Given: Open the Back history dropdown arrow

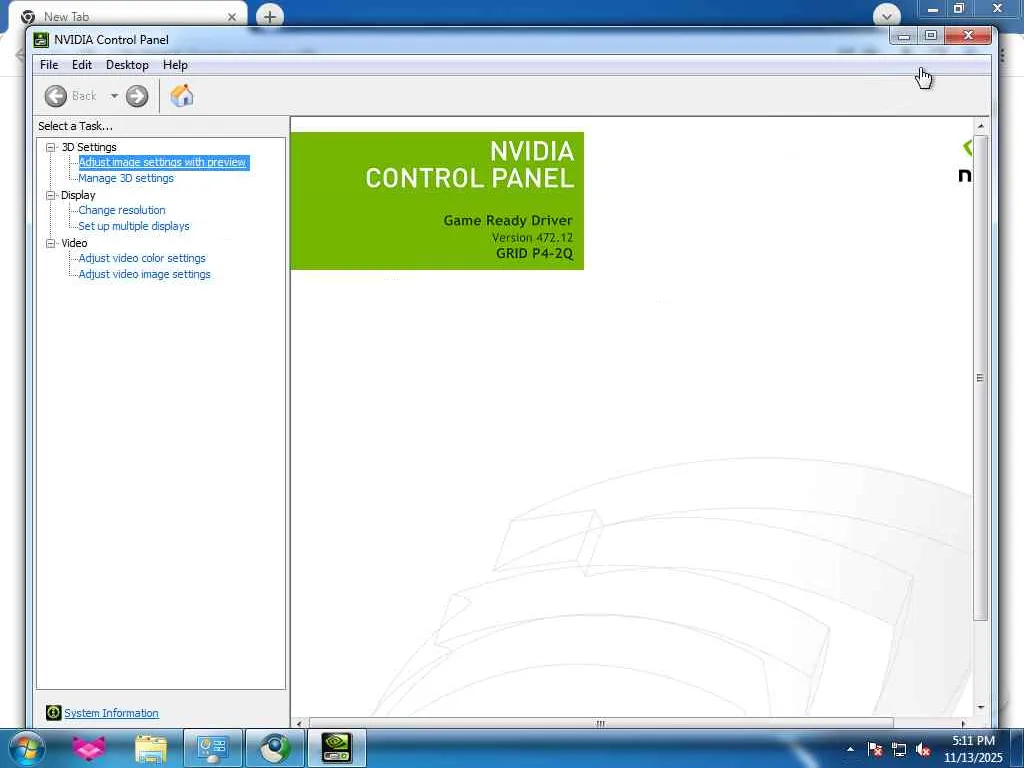Looking at the screenshot, I should pos(114,96).
